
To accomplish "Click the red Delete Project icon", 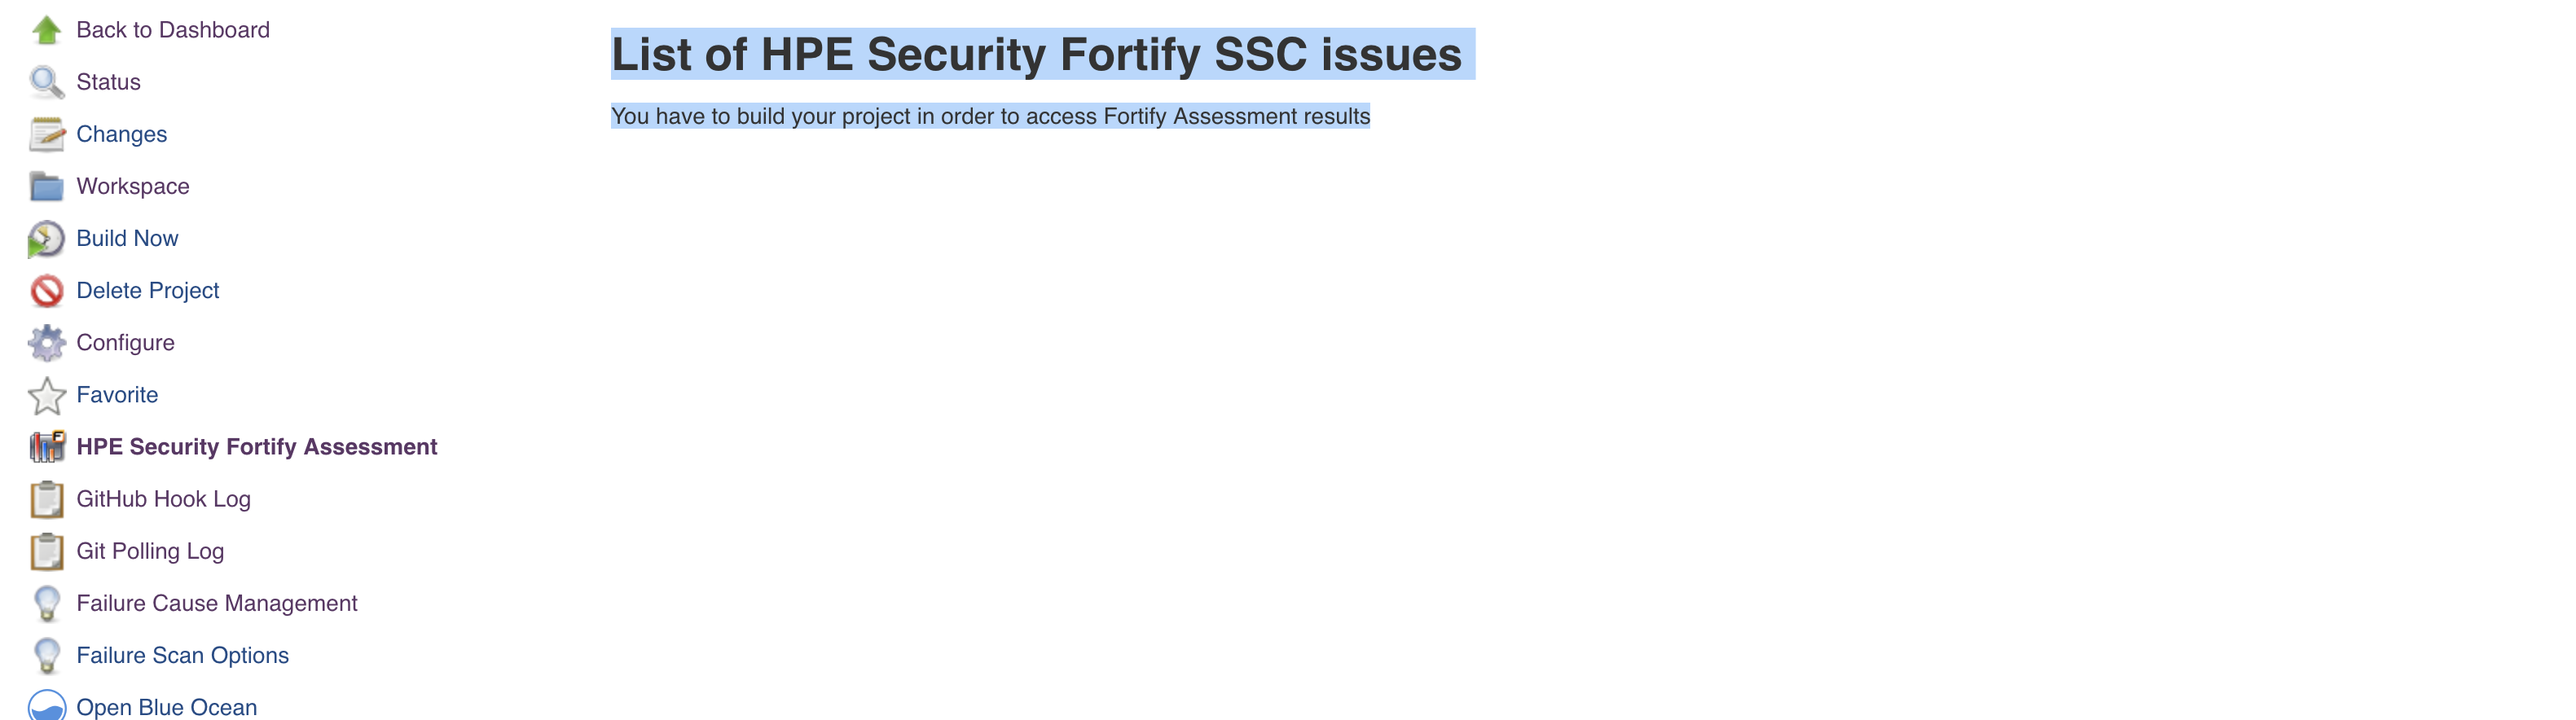I will [46, 291].
